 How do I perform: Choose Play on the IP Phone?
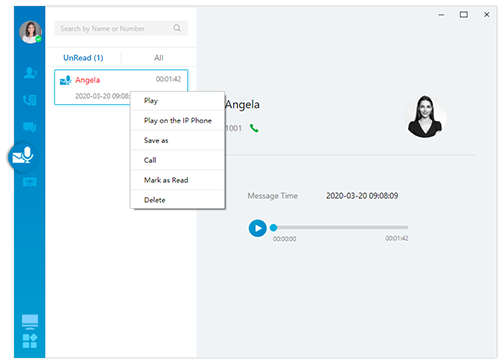178,120
